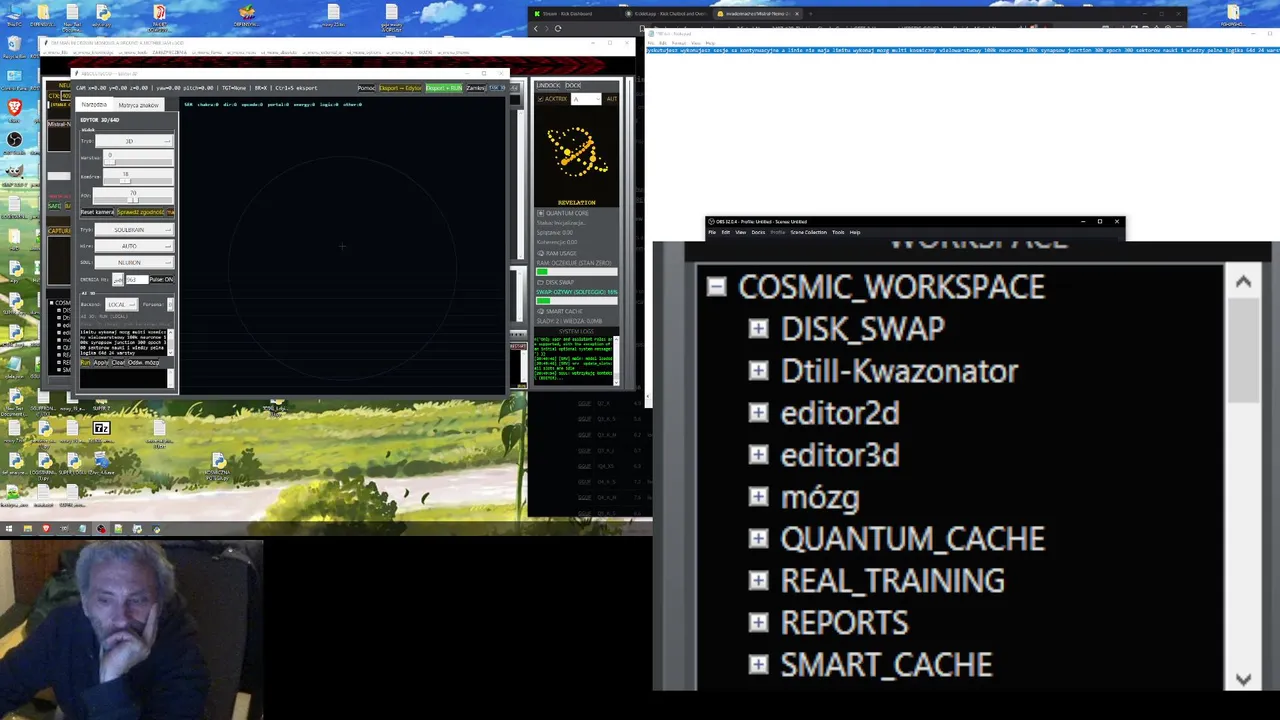Click the QUANTUM CORE panel icon
Image resolution: width=1280 pixels, height=720 pixels.
(x=541, y=213)
